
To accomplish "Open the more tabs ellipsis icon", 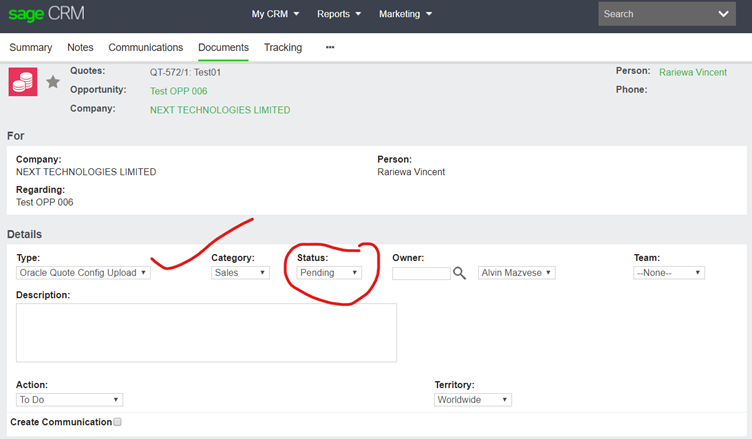I will [x=330, y=47].
